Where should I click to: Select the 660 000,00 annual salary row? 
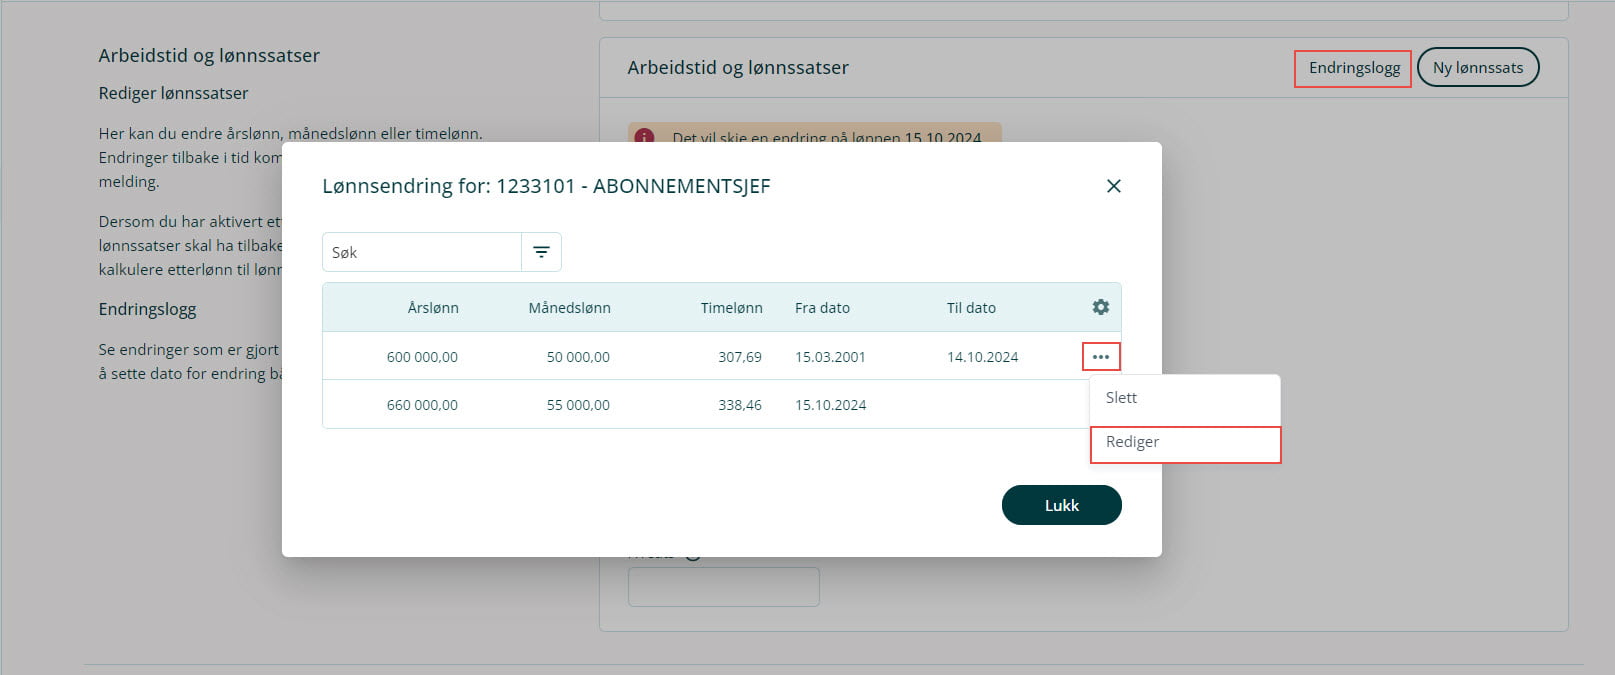[422, 405]
